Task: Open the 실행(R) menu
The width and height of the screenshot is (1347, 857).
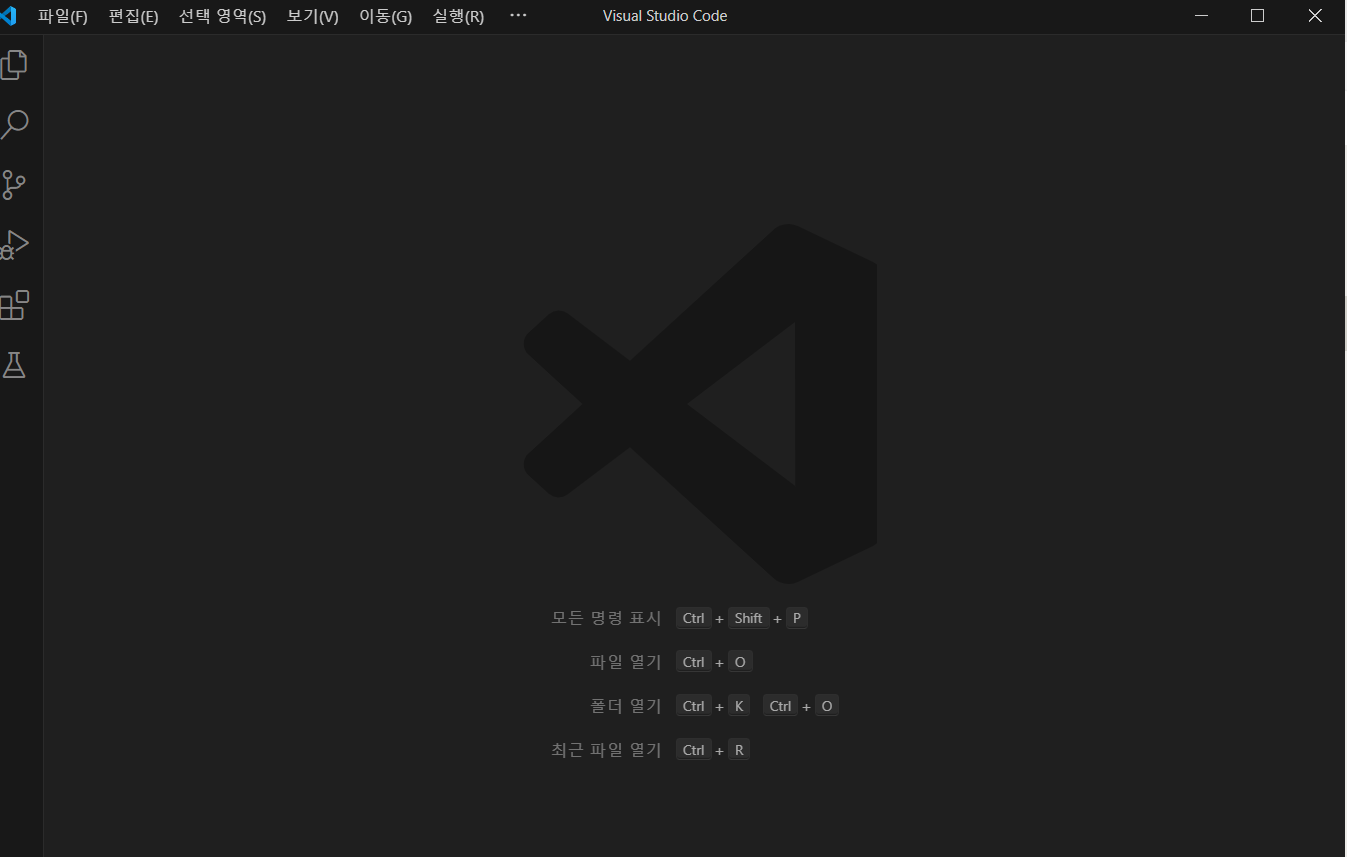Action: tap(458, 16)
